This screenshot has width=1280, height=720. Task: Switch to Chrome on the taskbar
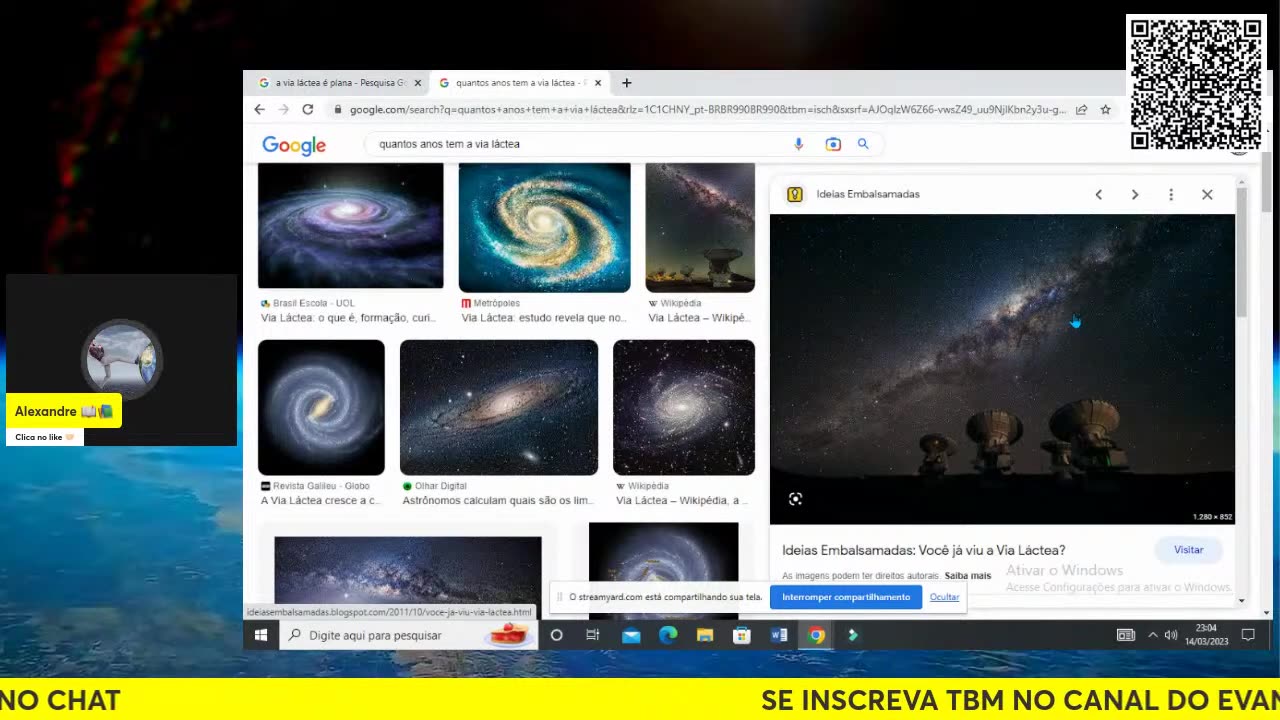(816, 635)
